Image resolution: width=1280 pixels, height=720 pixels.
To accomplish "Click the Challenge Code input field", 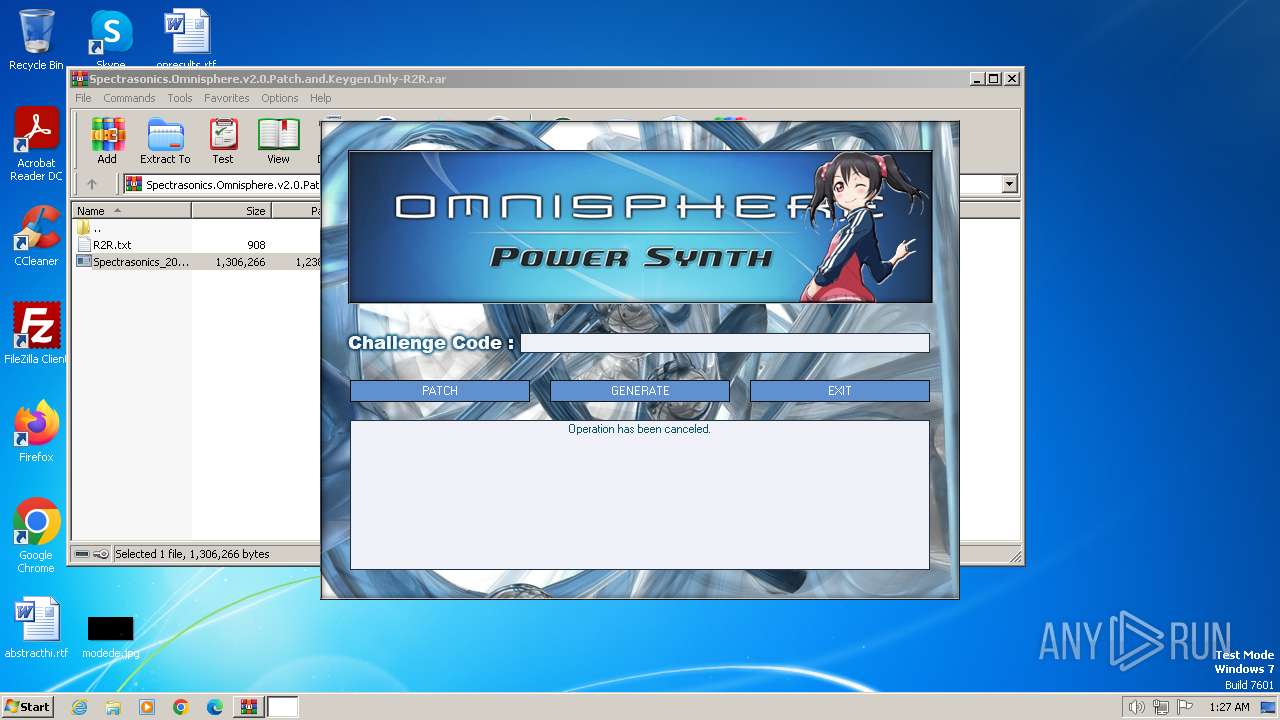I will [725, 343].
